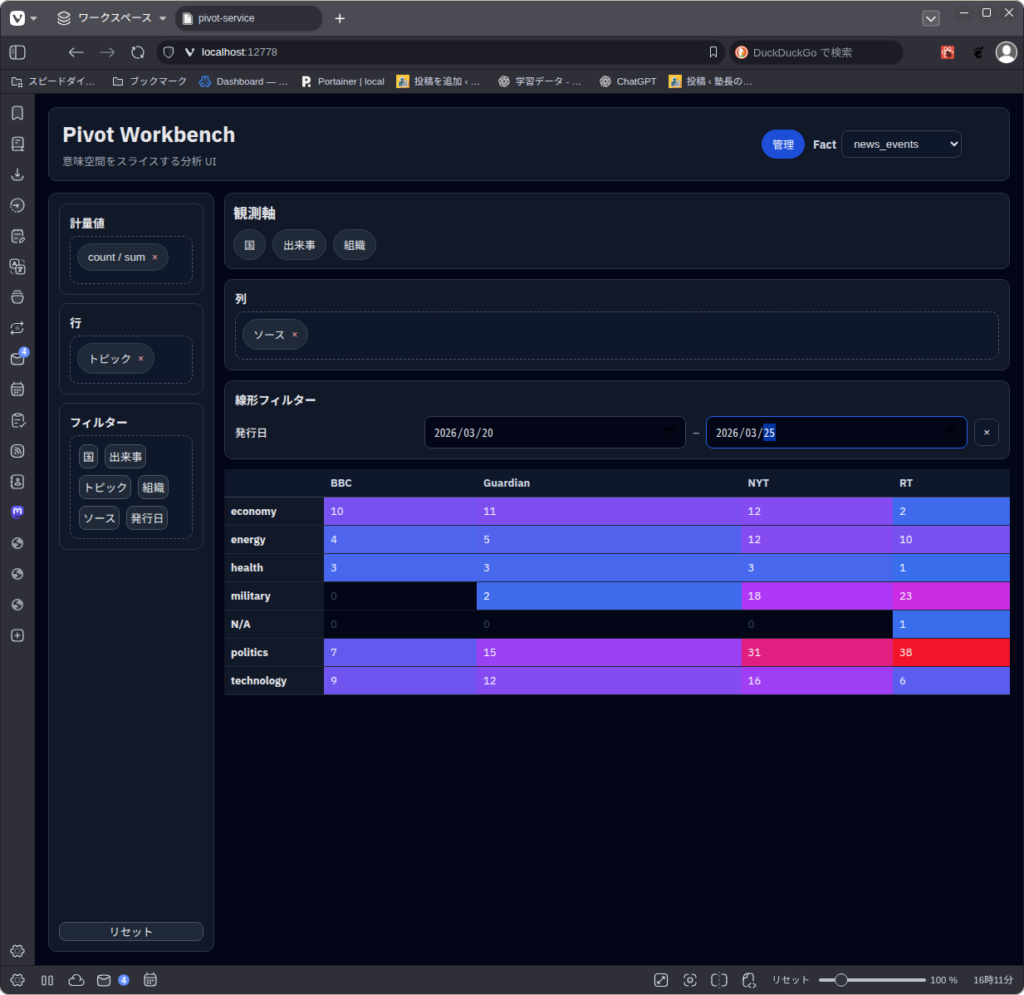Open the Fact news_events dropdown
Screen dimensions: 1024x995
click(900, 144)
